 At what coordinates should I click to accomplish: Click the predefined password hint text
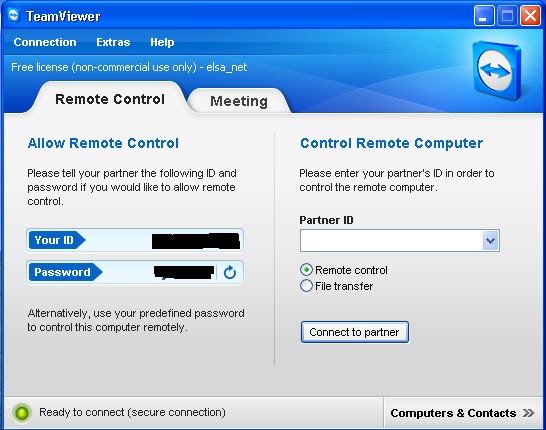136,320
